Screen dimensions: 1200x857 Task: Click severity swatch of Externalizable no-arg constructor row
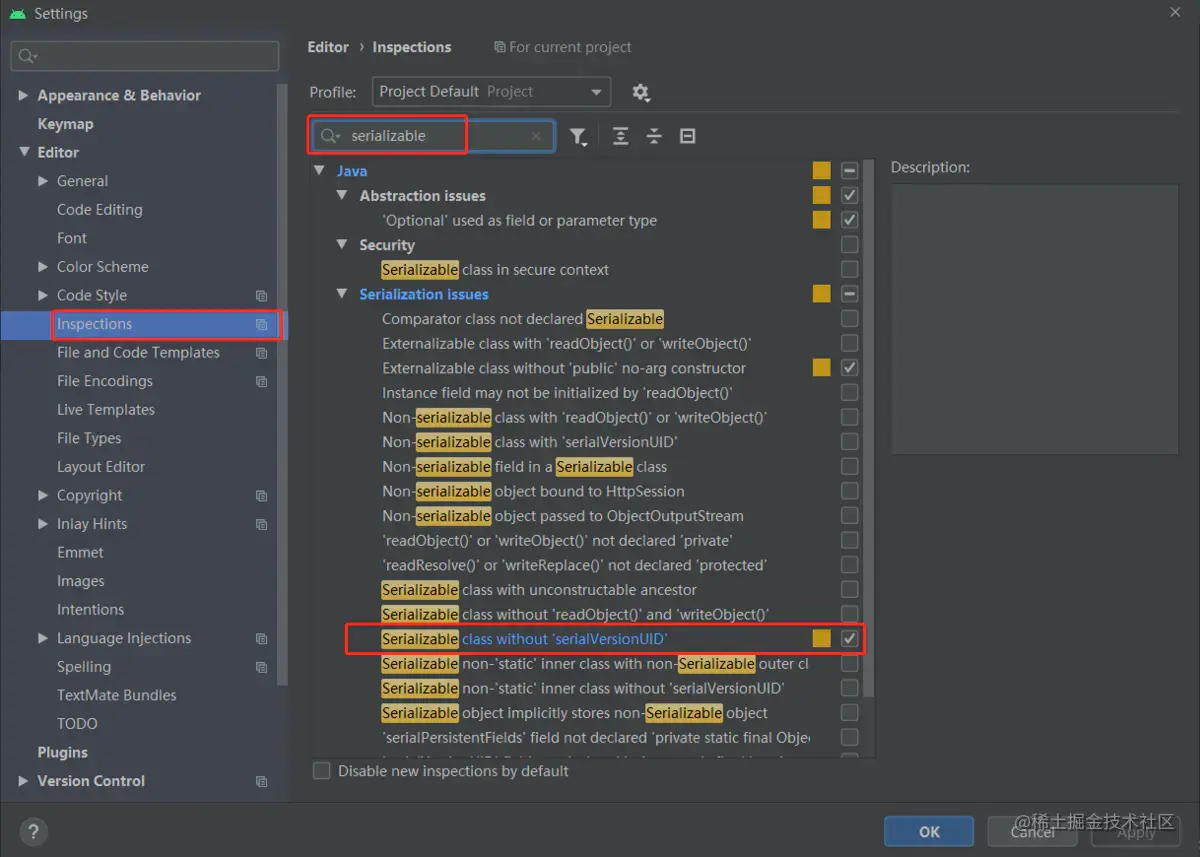(x=821, y=368)
